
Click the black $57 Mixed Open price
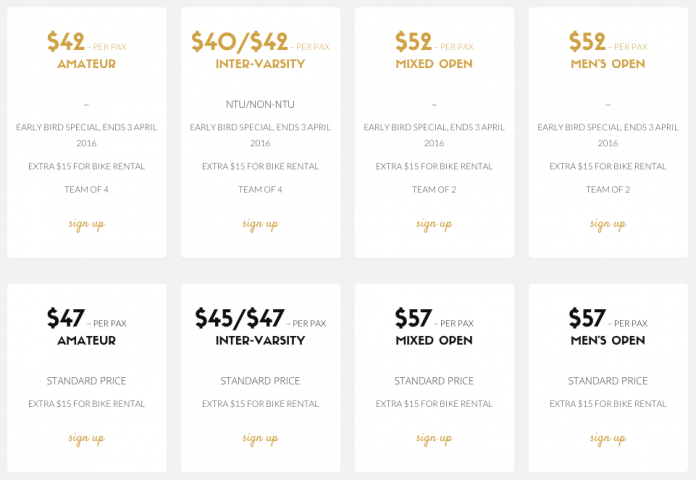(x=413, y=318)
